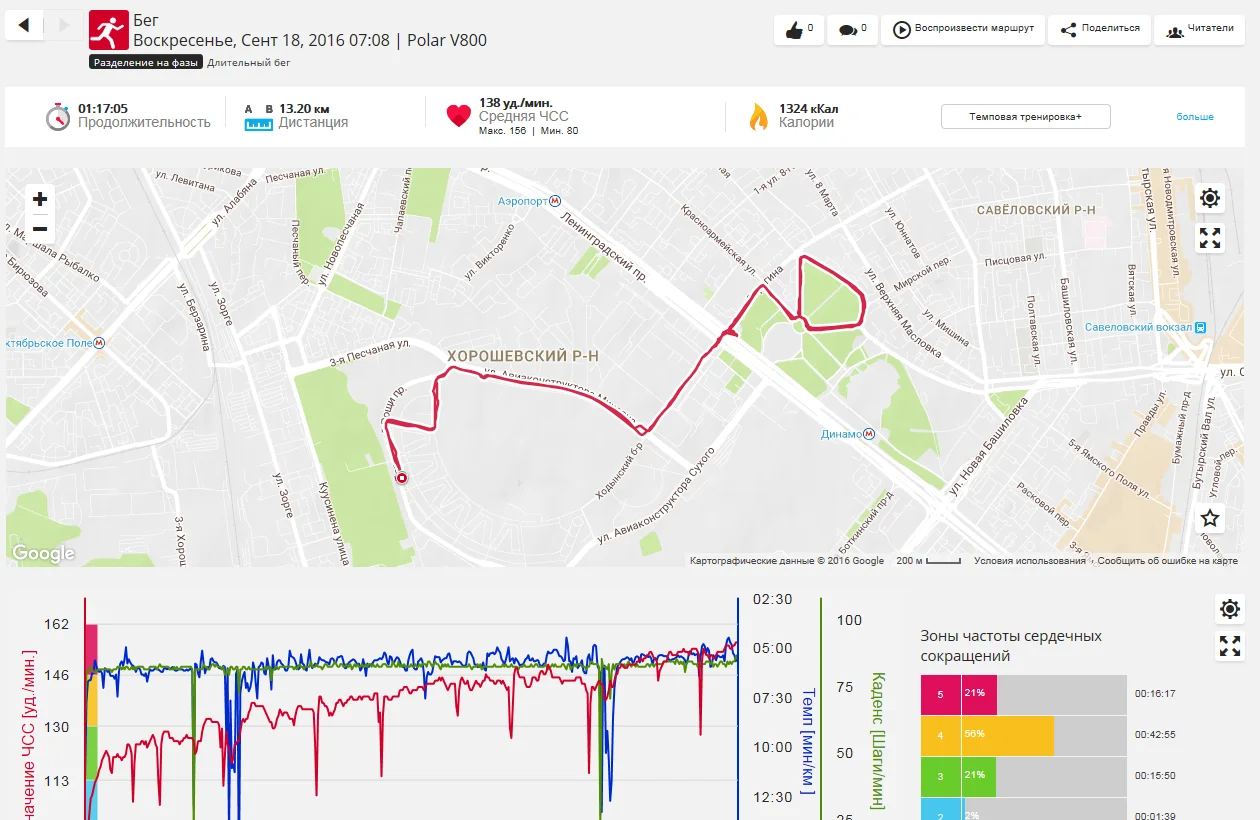1260x820 pixels.
Task: Click the 200 м map scale indicator
Action: coord(928,561)
